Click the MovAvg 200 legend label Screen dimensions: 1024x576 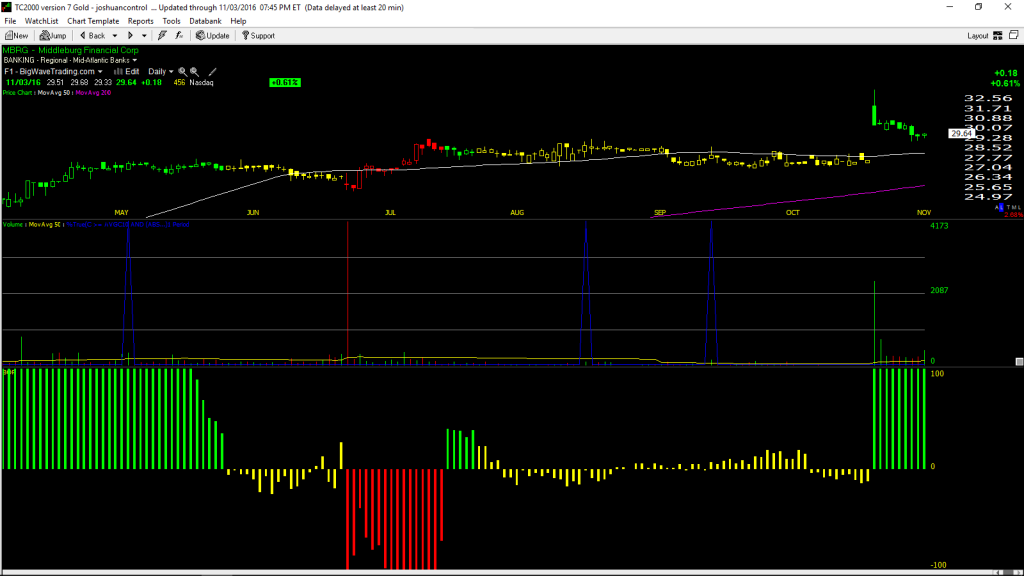coord(93,93)
